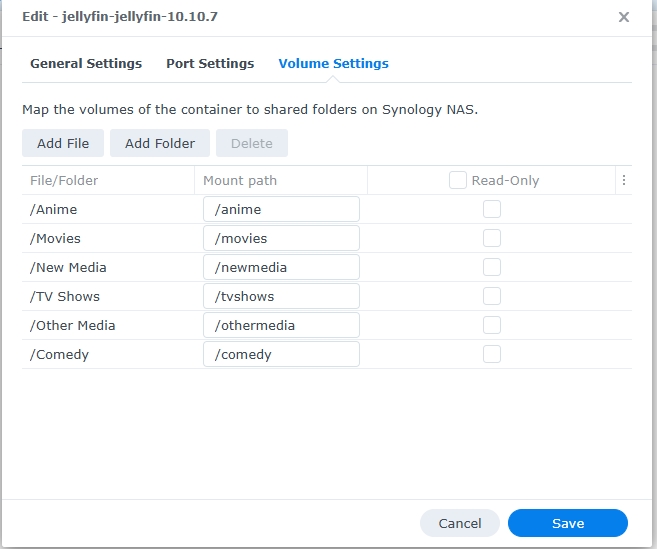Mark /Other Media as Read-Only
This screenshot has width=657, height=549.
[x=492, y=325]
